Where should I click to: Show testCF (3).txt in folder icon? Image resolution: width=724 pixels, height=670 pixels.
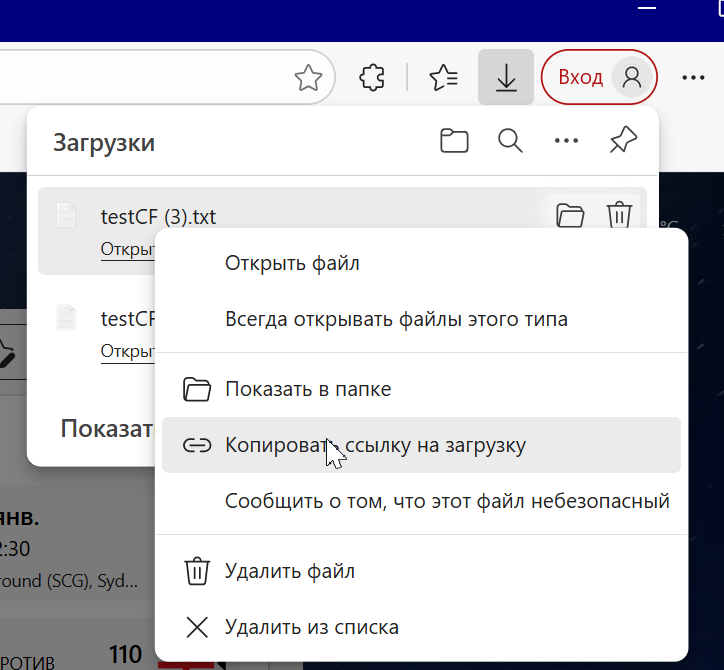[x=570, y=215]
